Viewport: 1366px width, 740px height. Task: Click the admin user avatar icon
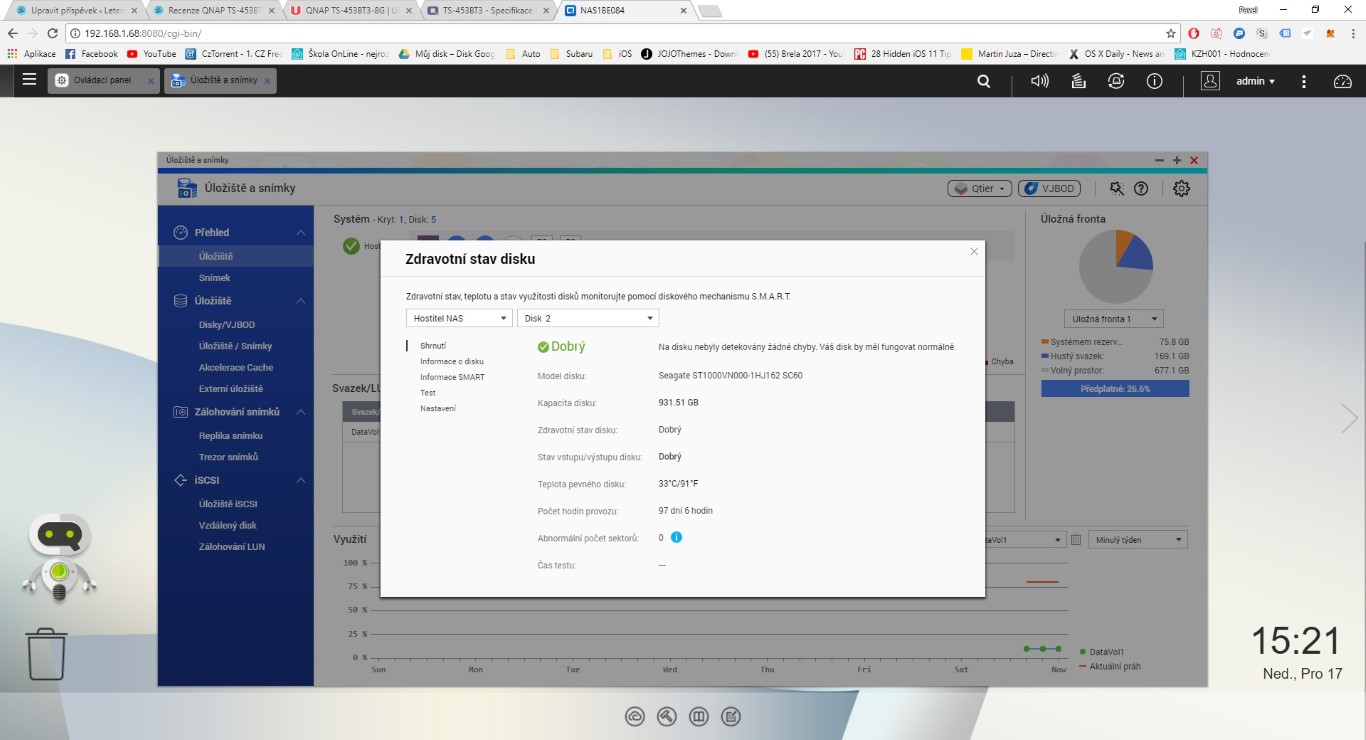[x=1210, y=81]
